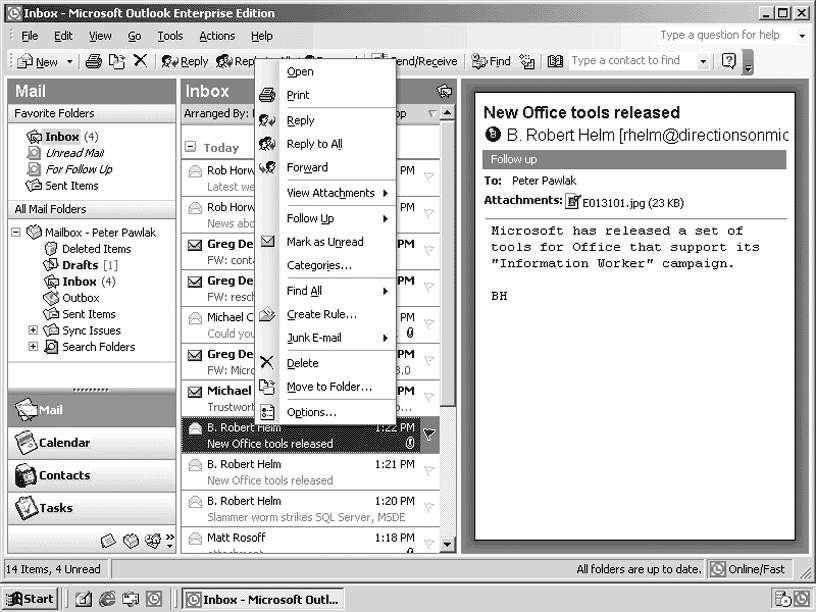This screenshot has width=816, height=612.
Task: Select the Slammer worm strikes SQL Server message
Action: tap(310, 509)
